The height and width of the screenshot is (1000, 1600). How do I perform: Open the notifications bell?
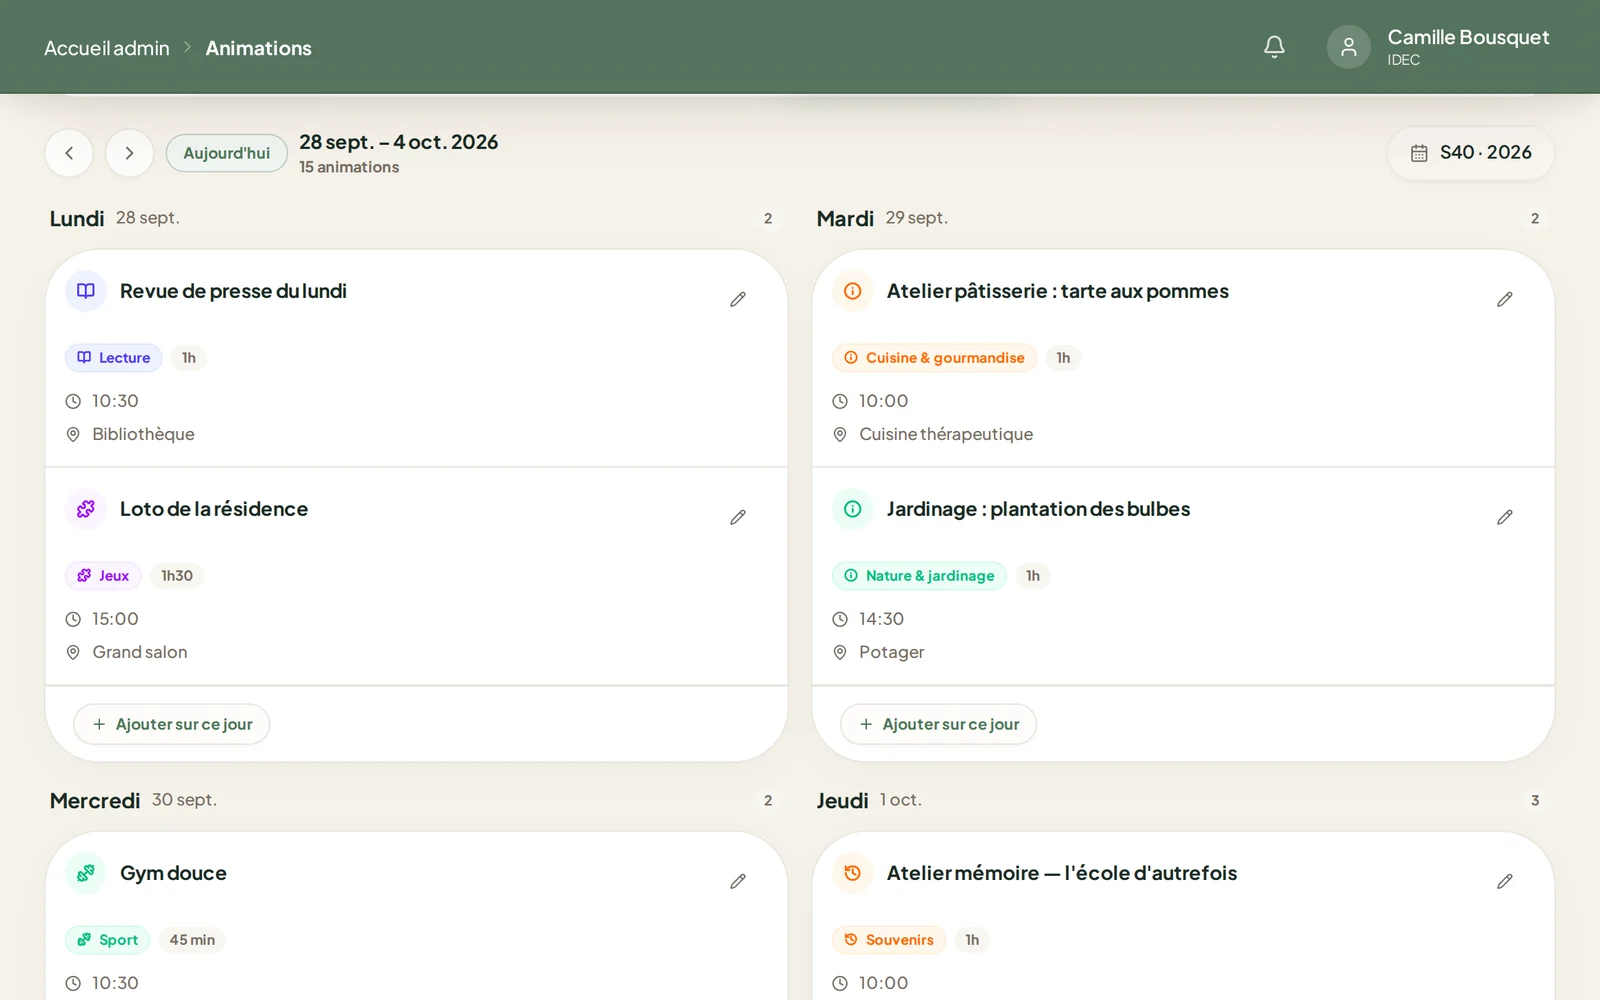tap(1274, 47)
